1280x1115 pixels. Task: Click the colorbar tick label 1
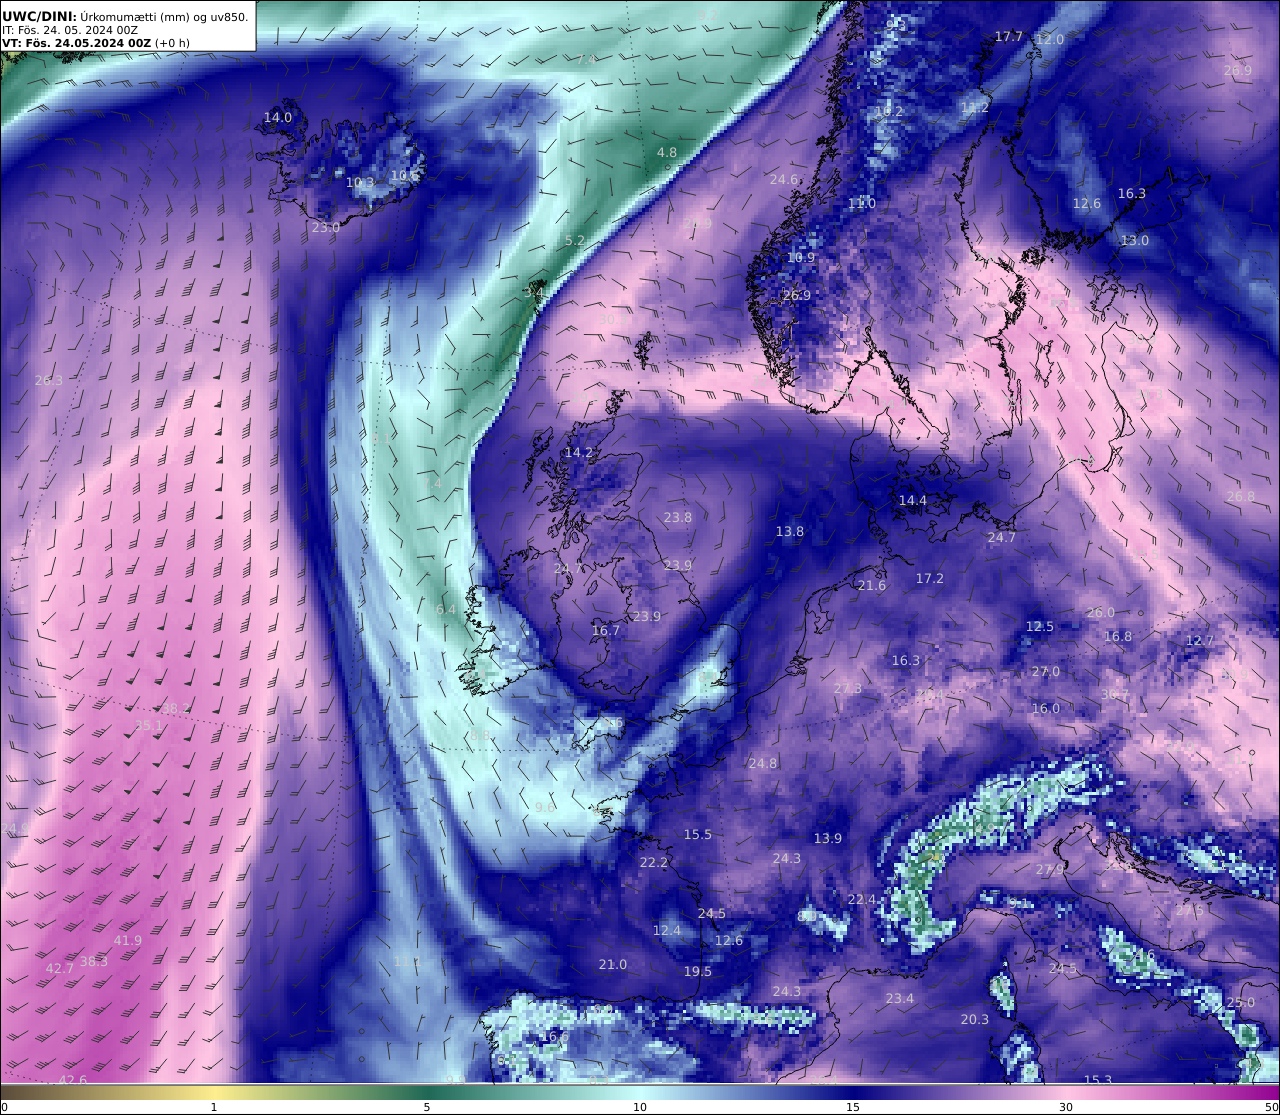[214, 1107]
